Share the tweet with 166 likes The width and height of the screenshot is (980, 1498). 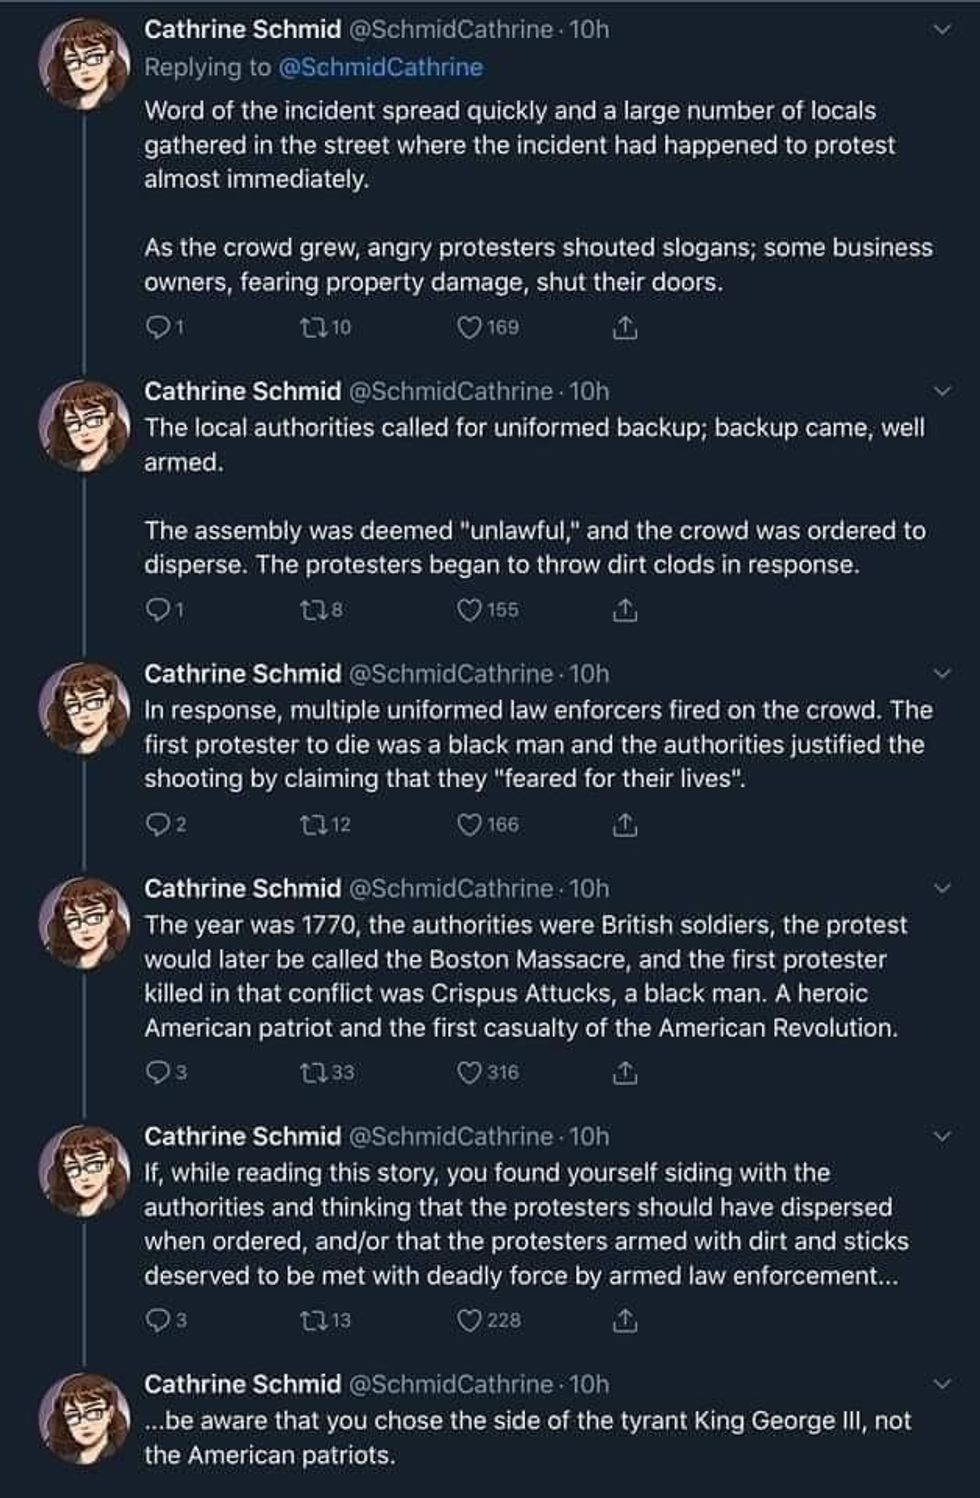point(624,824)
